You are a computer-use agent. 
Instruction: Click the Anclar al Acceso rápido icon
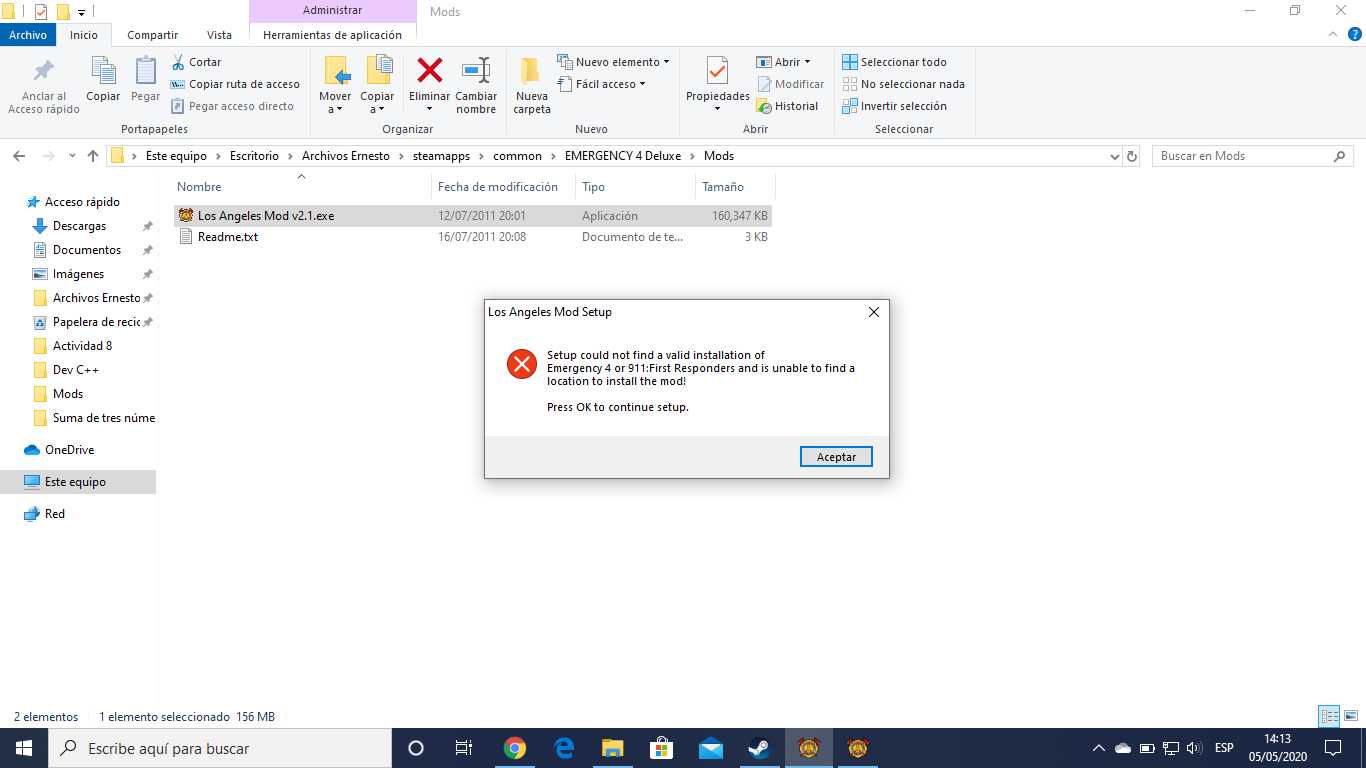coord(44,72)
